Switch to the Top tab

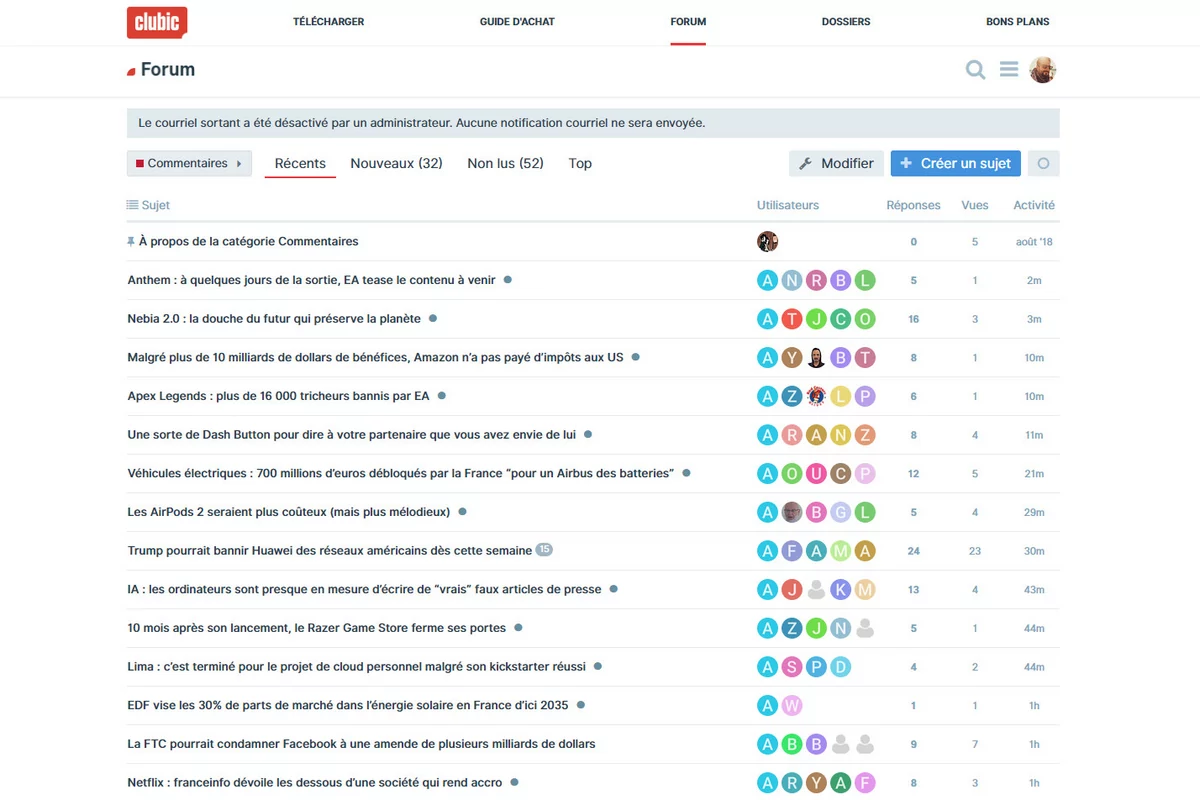tap(580, 163)
